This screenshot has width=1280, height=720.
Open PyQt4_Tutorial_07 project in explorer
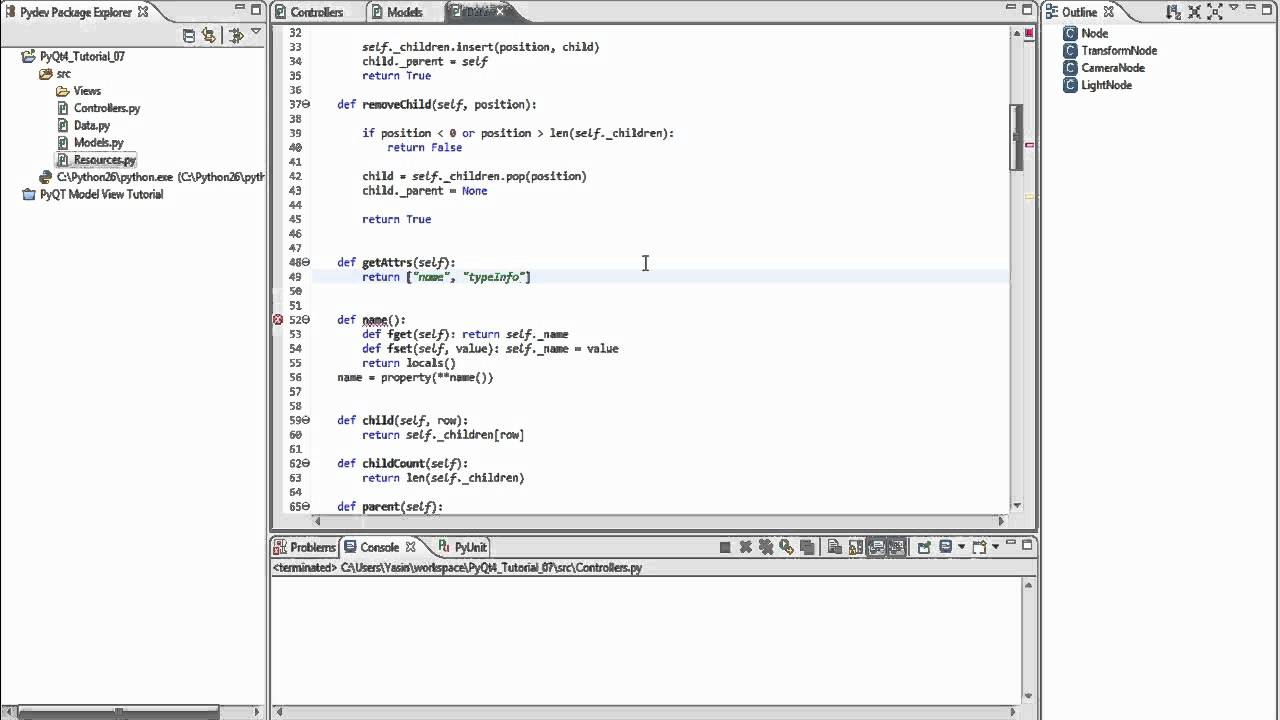tap(82, 56)
